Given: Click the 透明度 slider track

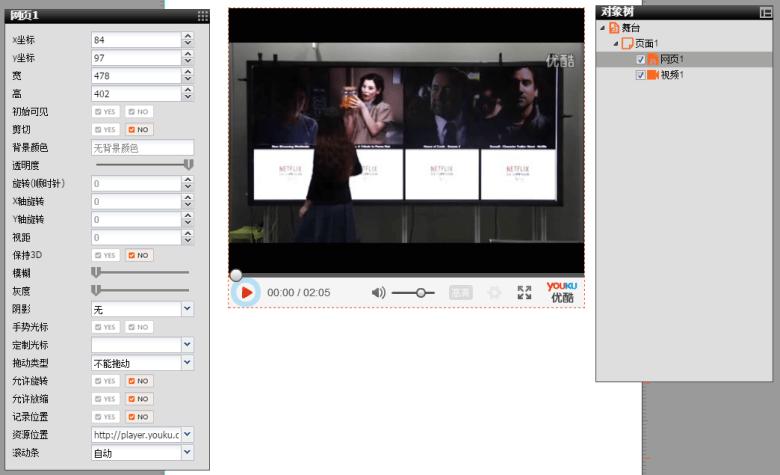Looking at the screenshot, I should (x=140, y=164).
